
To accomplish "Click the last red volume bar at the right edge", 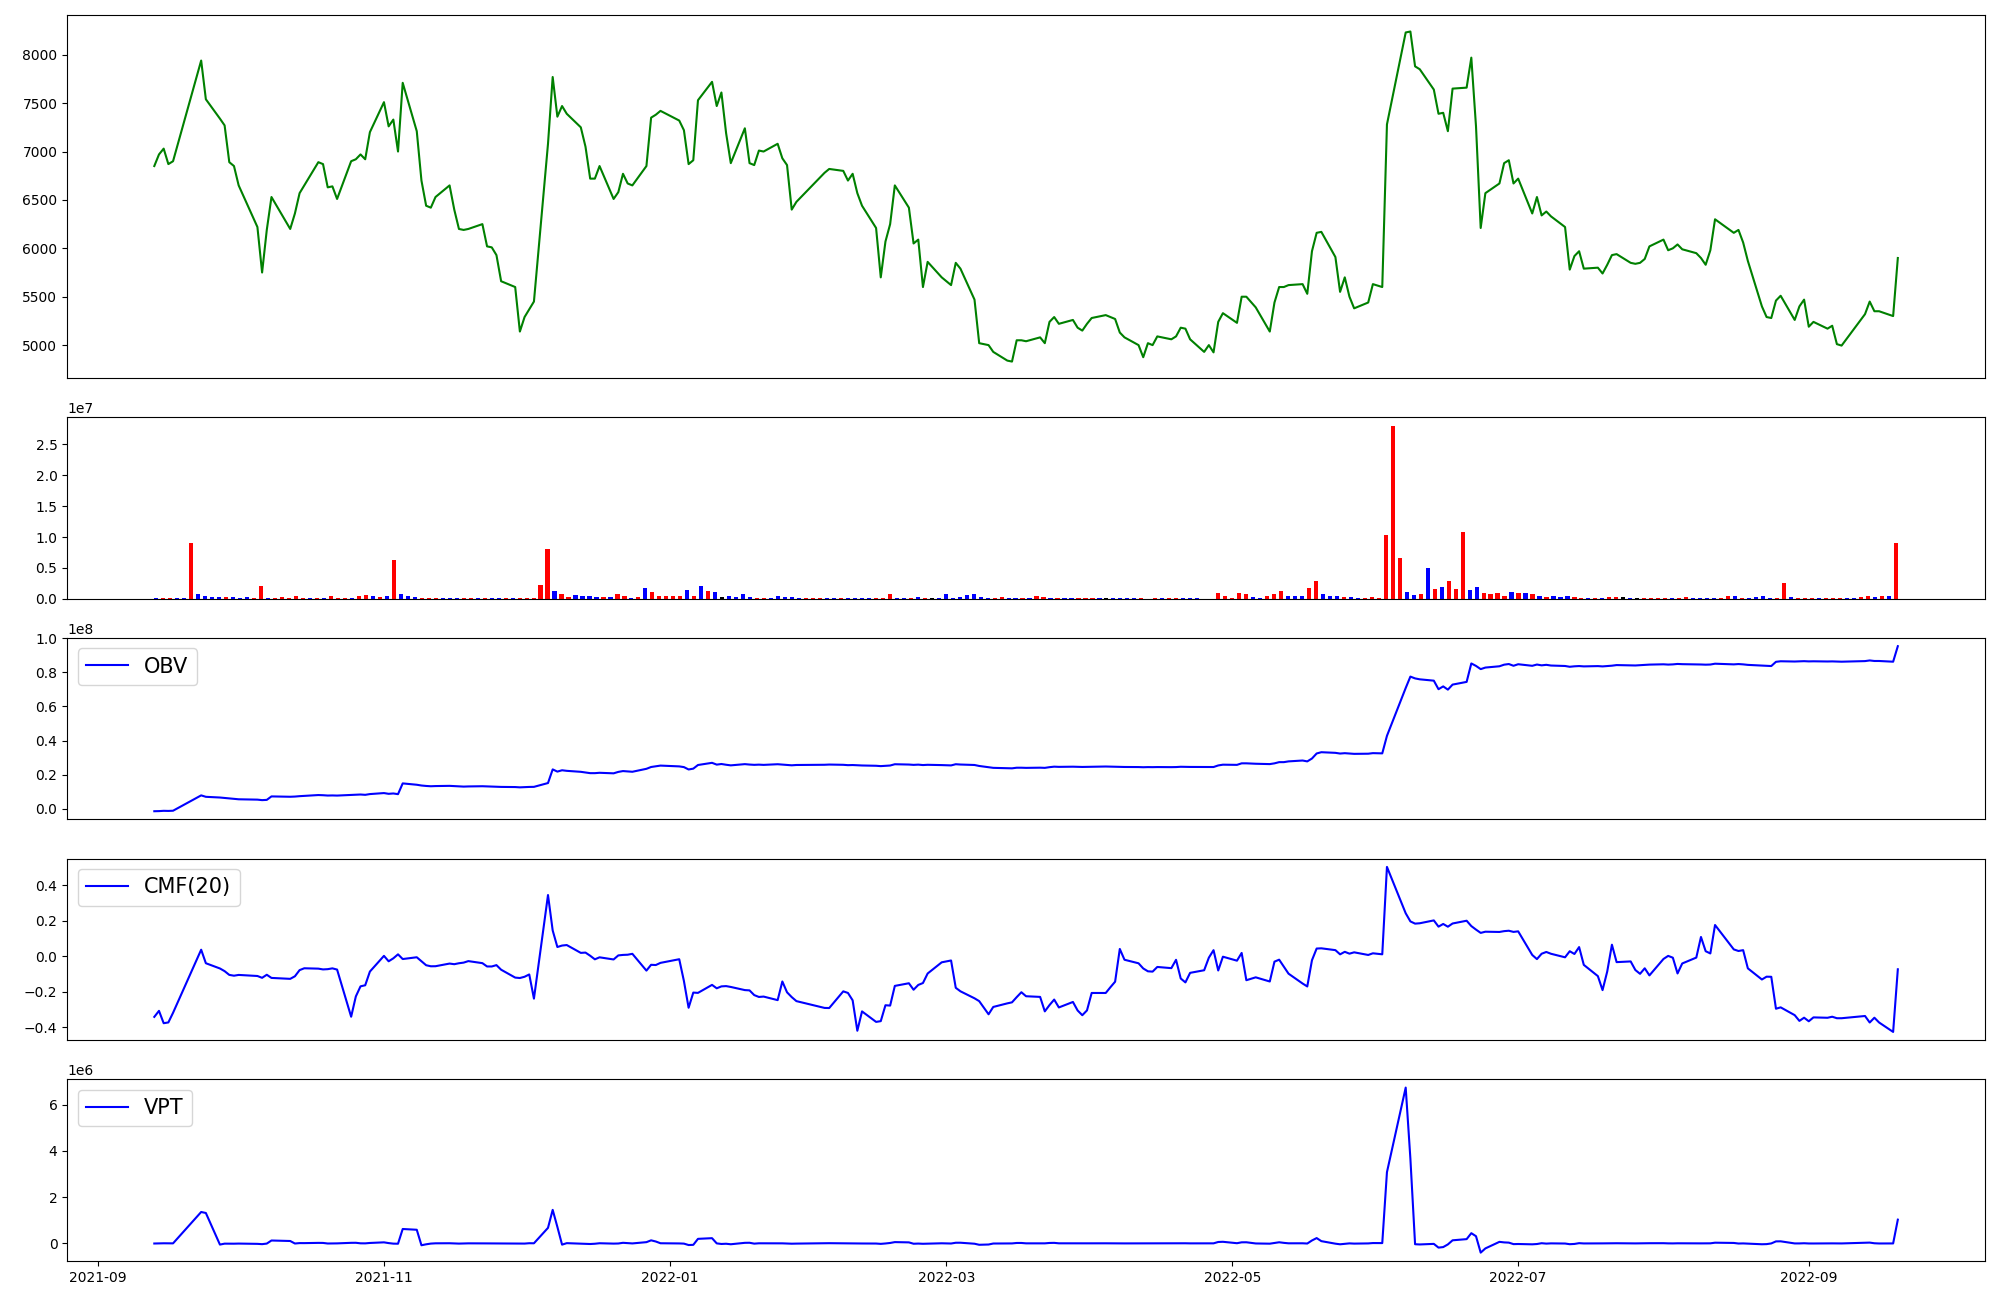I will tap(1896, 570).
